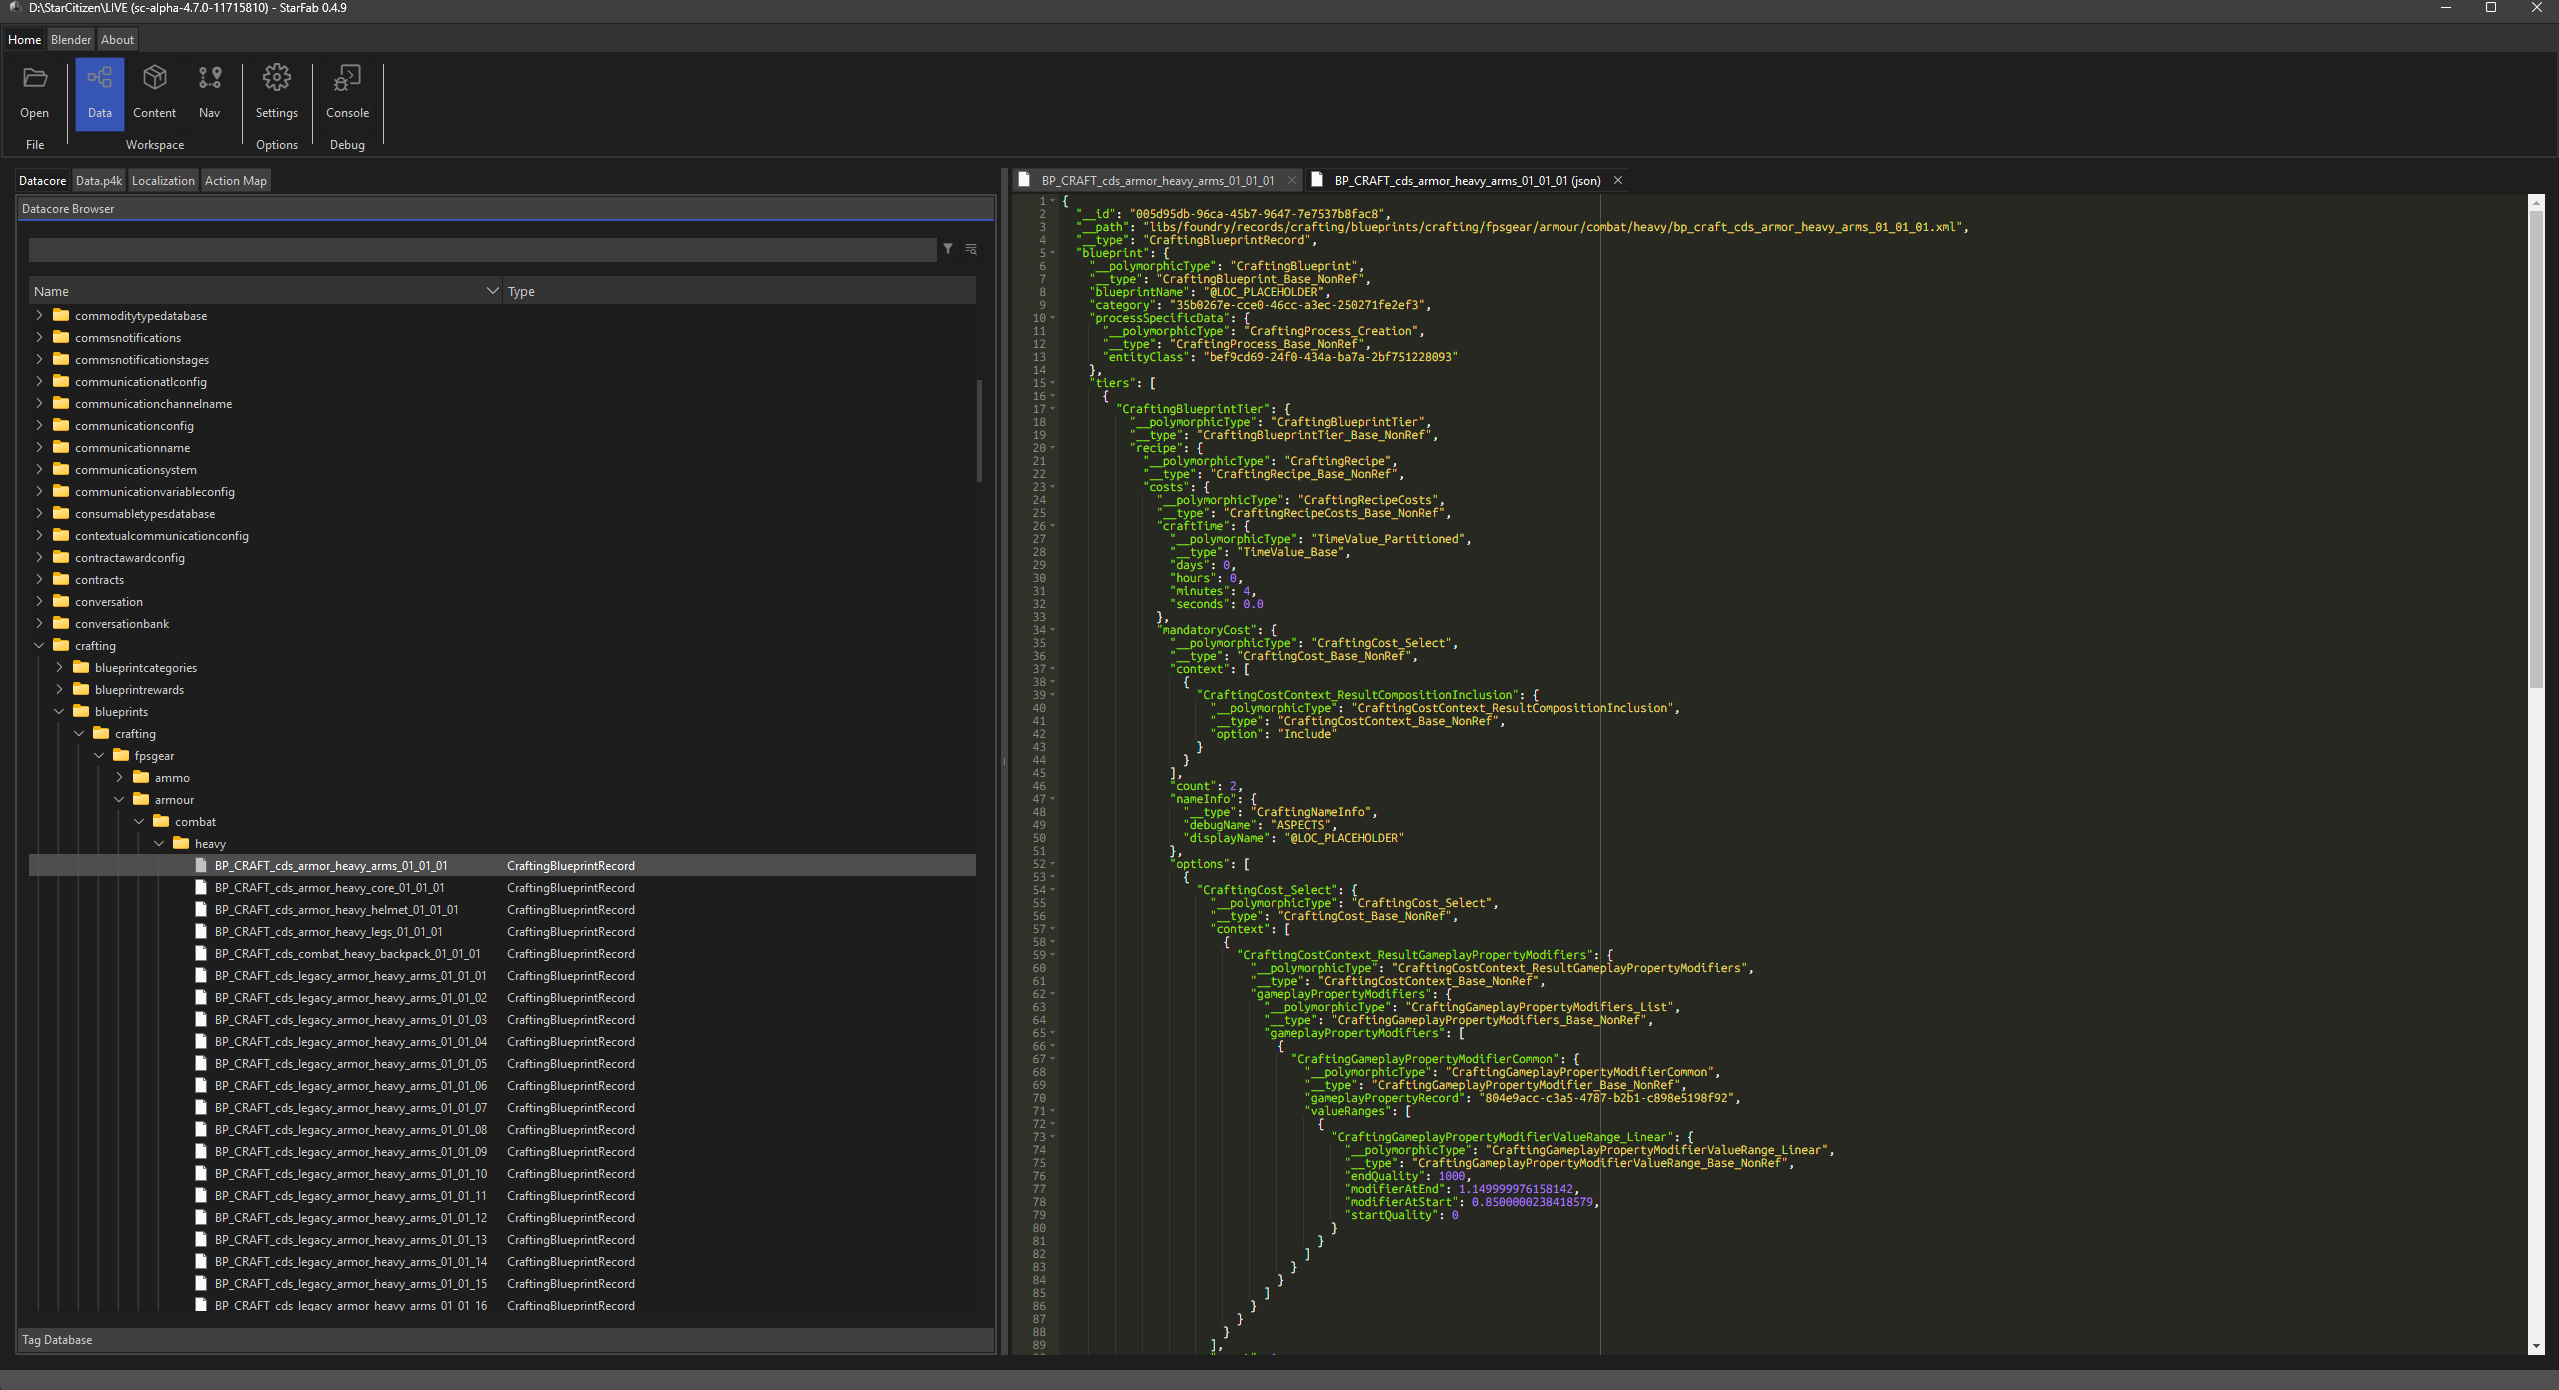Collapse the crafting root folder
Image resolution: width=2559 pixels, height=1390 pixels.
(39, 646)
